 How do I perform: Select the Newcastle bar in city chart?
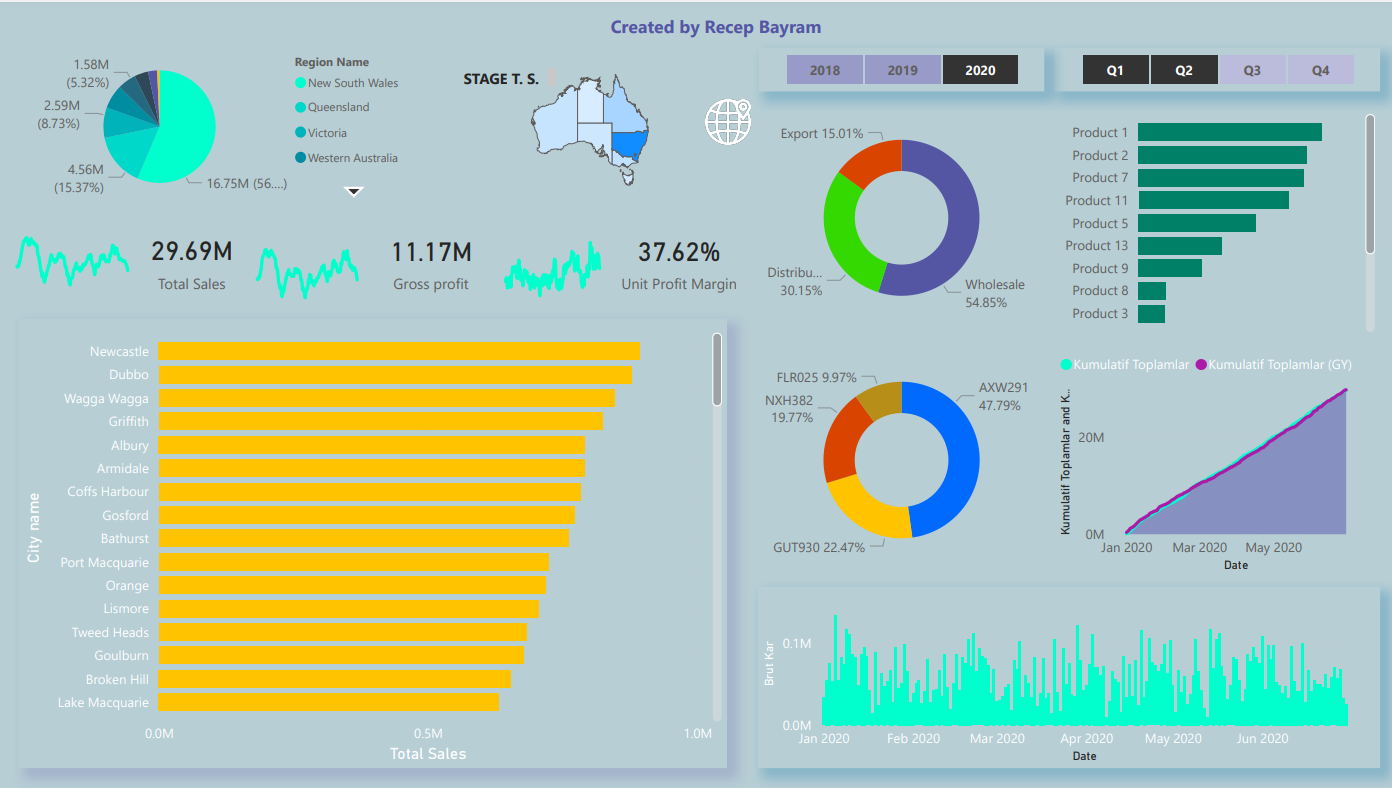[x=398, y=351]
